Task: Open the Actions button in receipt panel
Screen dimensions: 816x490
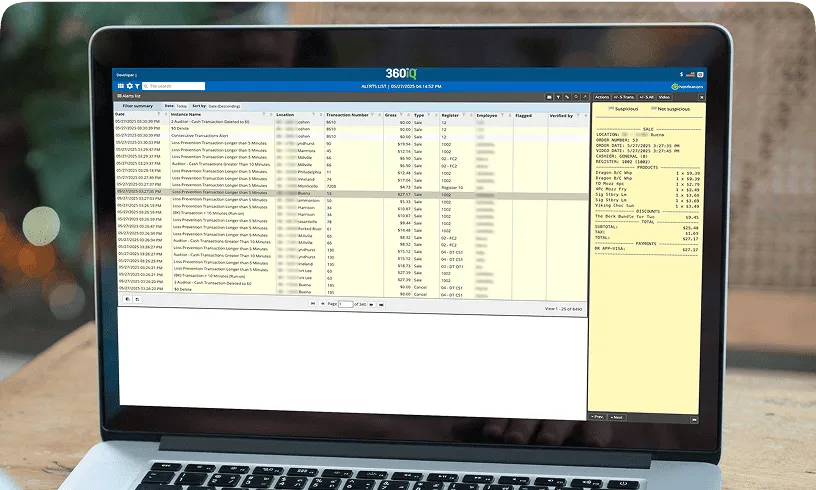Action: click(602, 97)
